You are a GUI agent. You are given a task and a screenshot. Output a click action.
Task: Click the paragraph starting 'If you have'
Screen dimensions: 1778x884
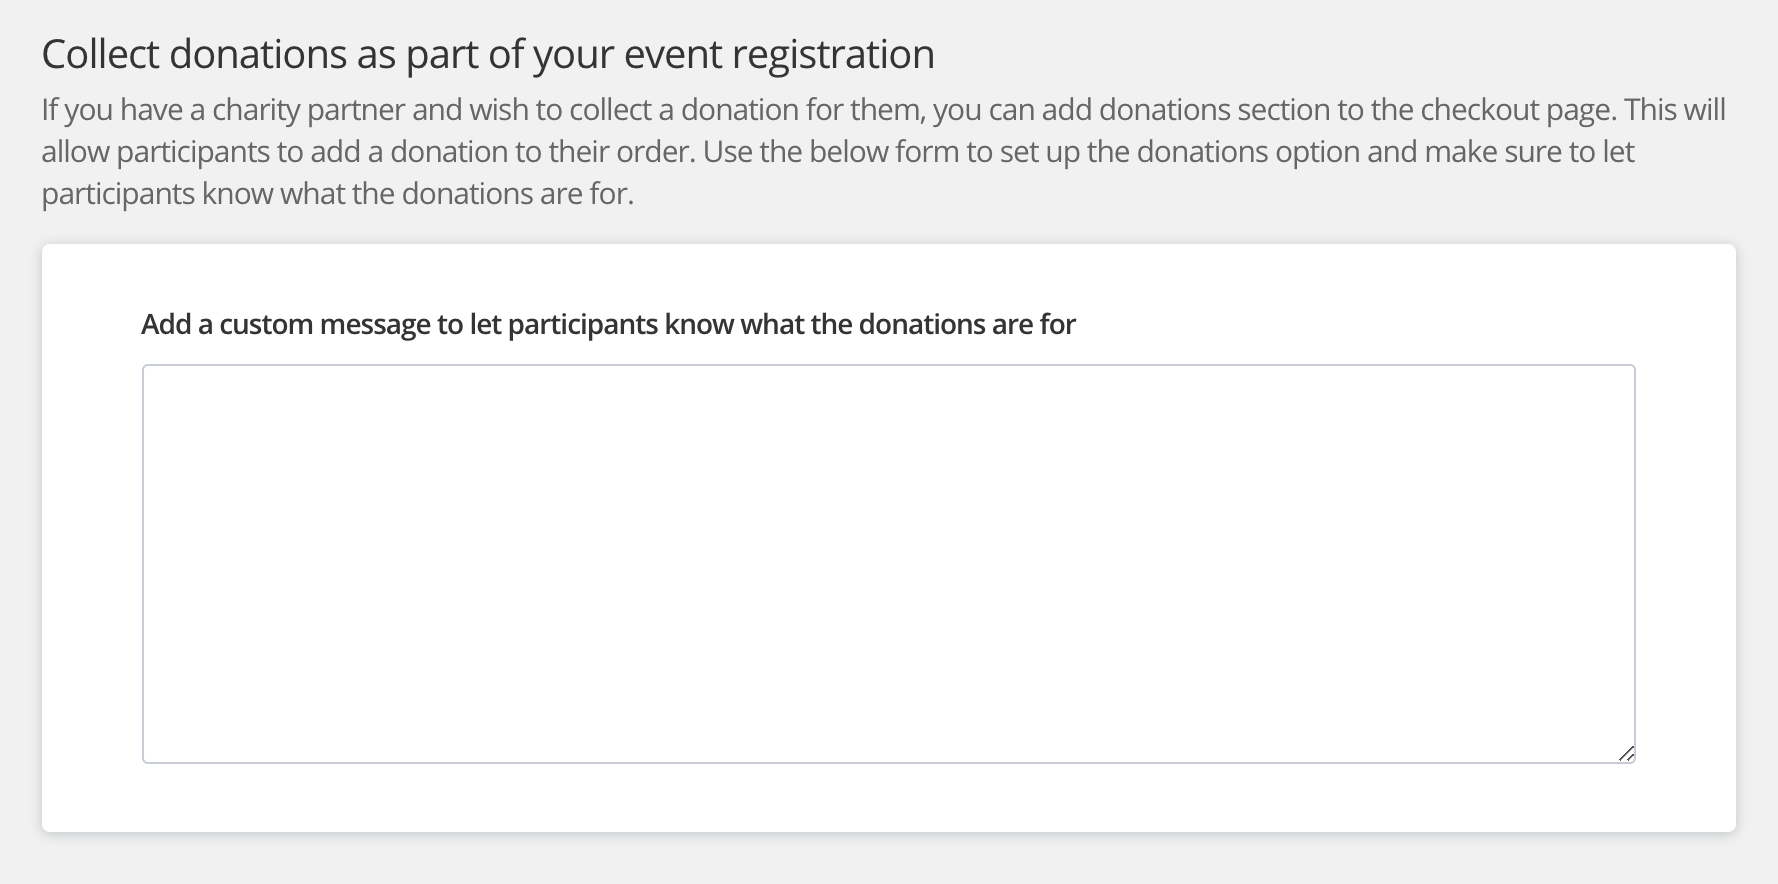883,151
